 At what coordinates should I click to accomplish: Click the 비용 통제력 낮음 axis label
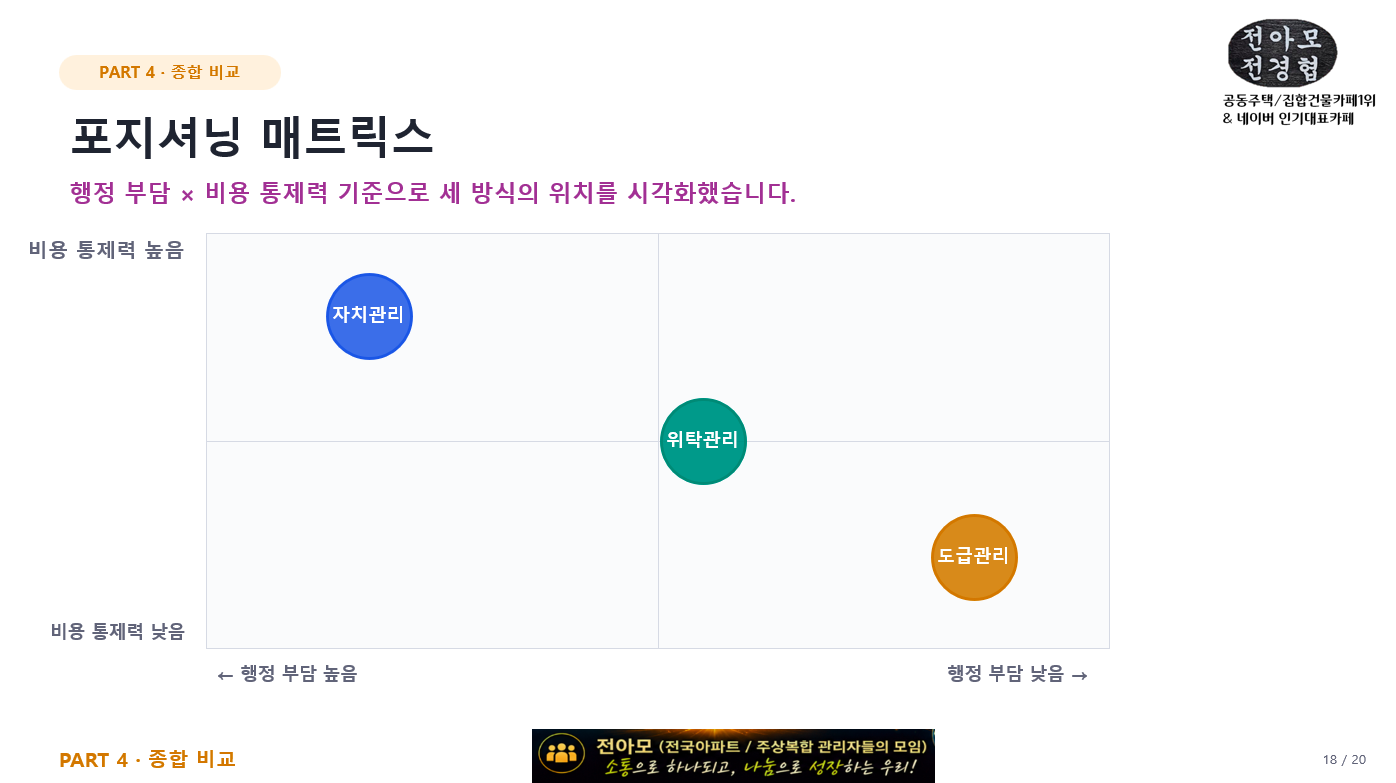click(x=118, y=631)
